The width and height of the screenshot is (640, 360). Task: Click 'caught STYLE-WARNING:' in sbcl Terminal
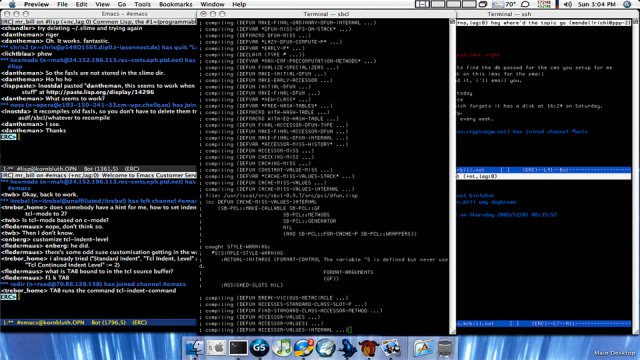[x=238, y=247]
